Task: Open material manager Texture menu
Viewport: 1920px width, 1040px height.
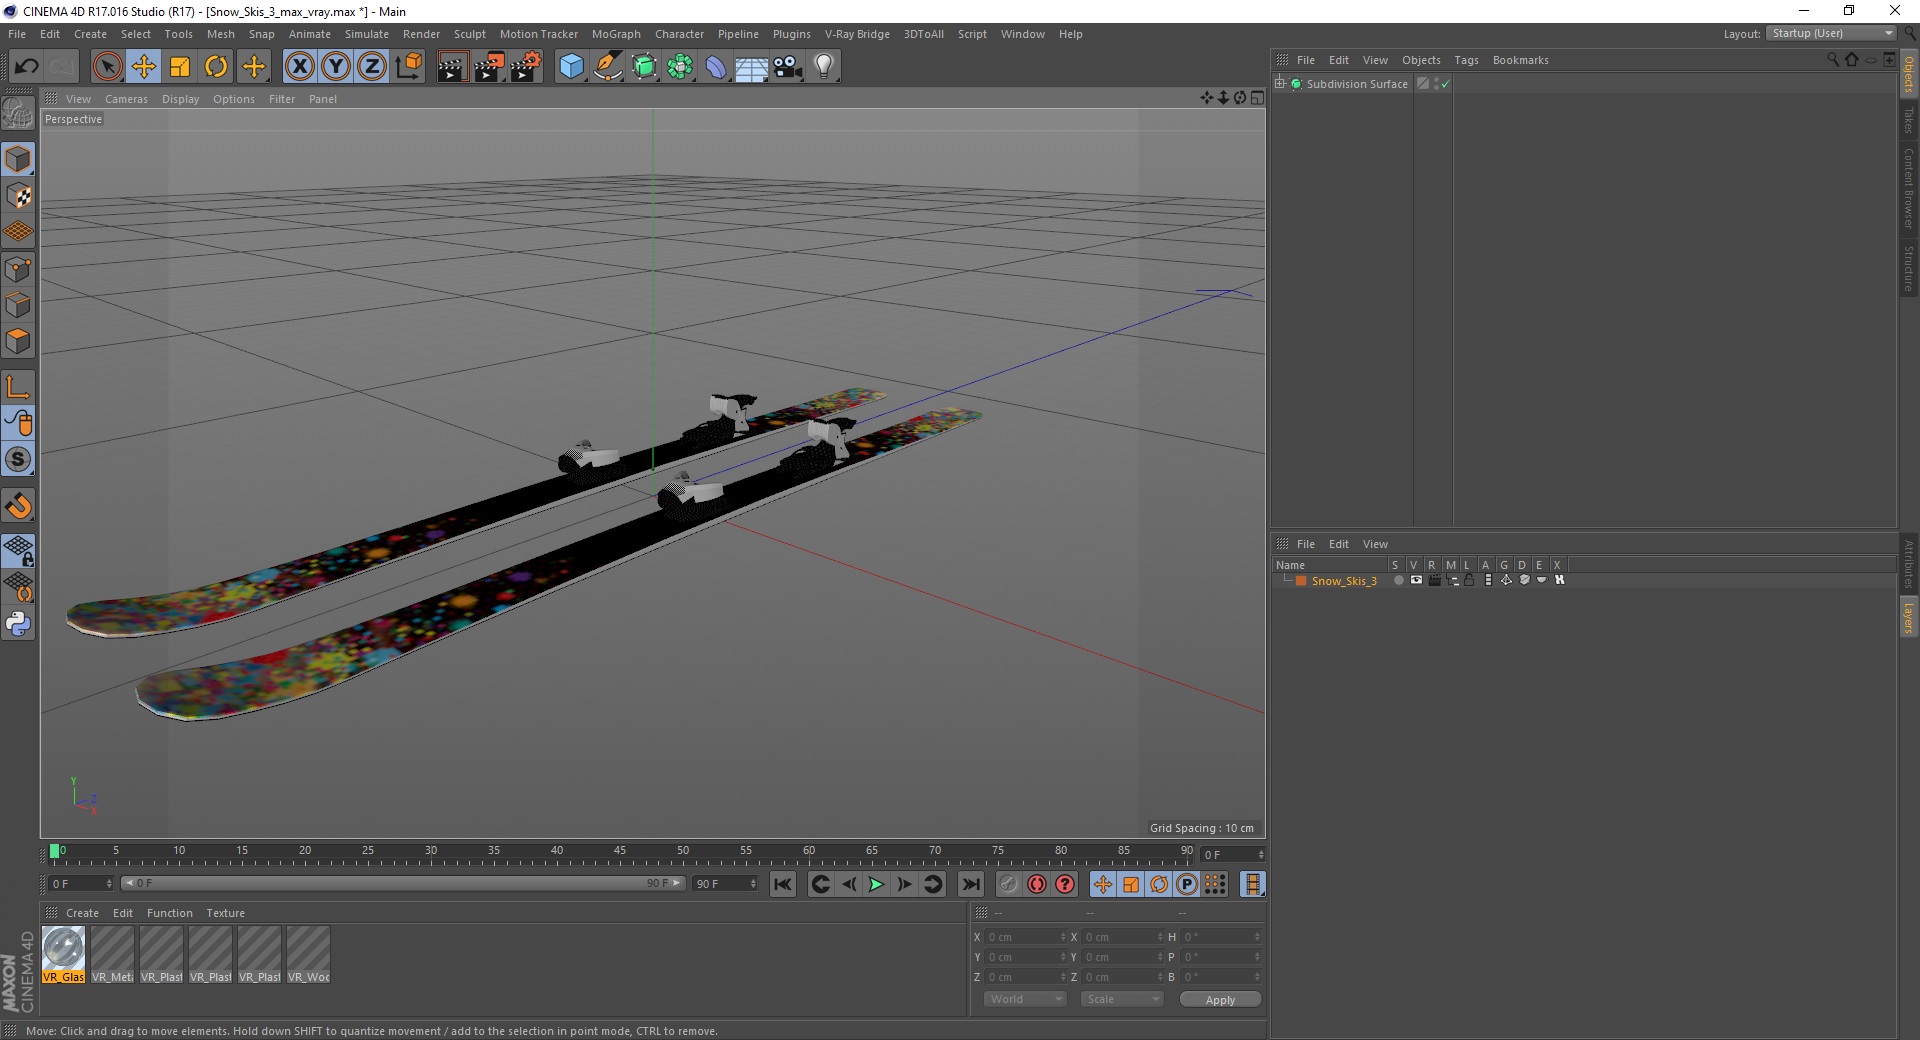Action: 225,913
